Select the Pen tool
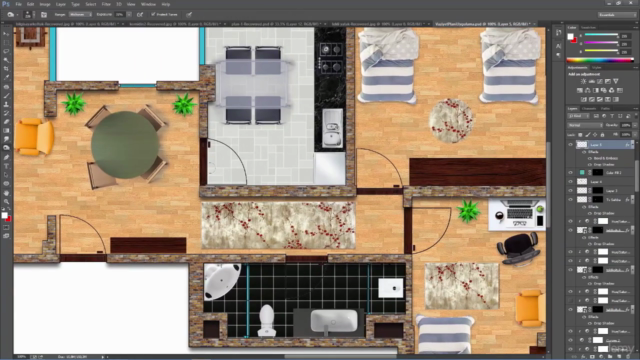The width and height of the screenshot is (640, 360). tap(6, 157)
